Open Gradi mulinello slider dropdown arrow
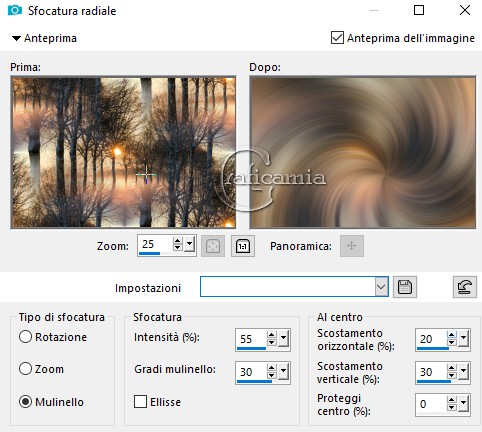This screenshot has height=432, width=482. pos(283,372)
